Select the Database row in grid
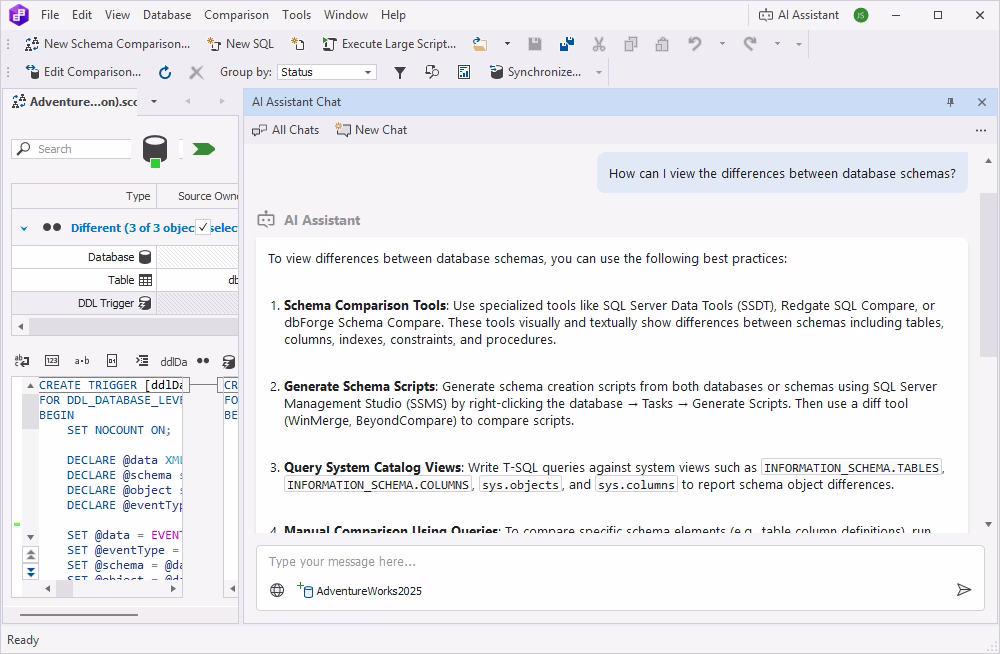 click(x=125, y=257)
